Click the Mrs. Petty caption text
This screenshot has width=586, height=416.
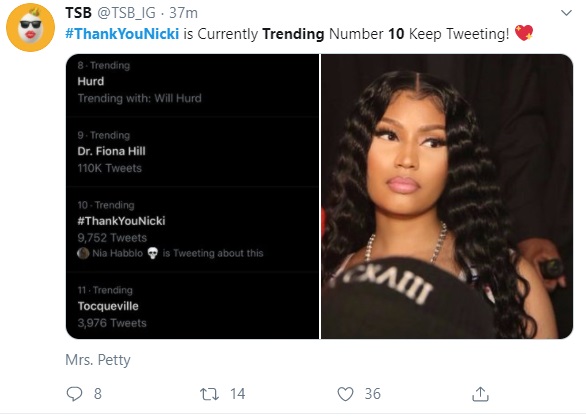coord(98,360)
